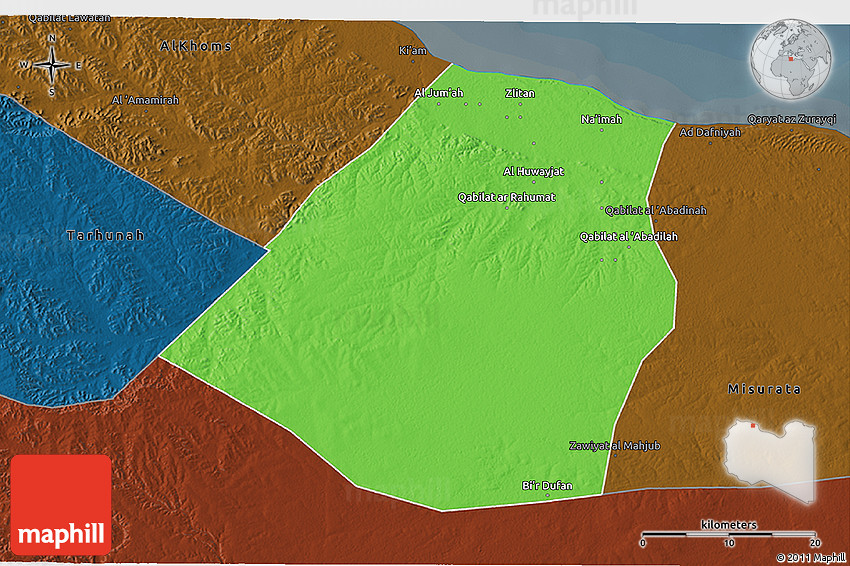Click the Ki'am place label
This screenshot has height=566, width=850.
pos(412,51)
